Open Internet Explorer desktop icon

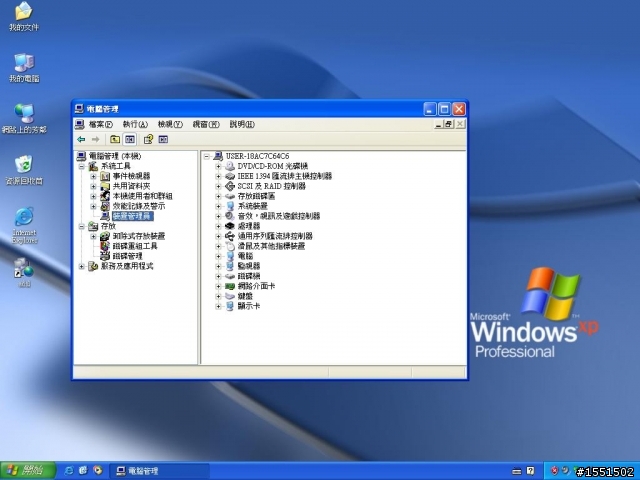coord(24,226)
